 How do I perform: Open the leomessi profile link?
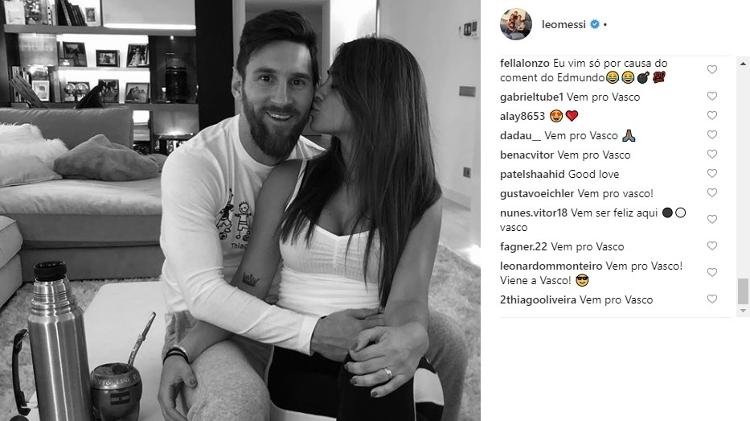[563, 24]
